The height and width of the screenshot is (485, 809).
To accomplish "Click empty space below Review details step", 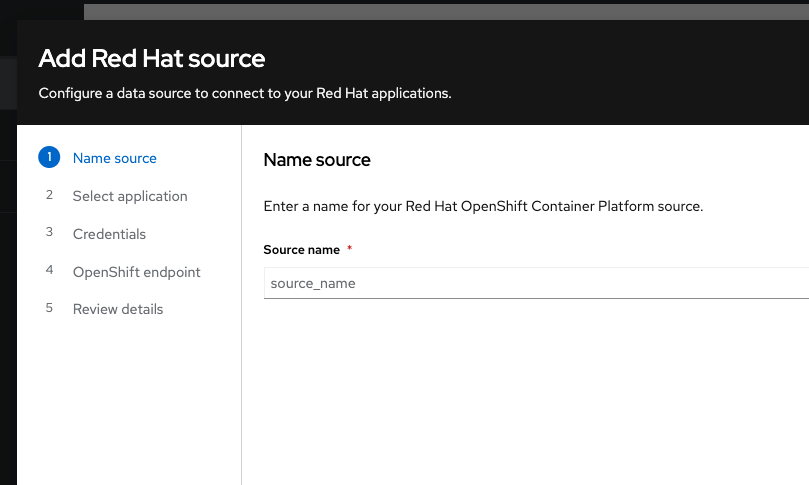I will (x=129, y=400).
